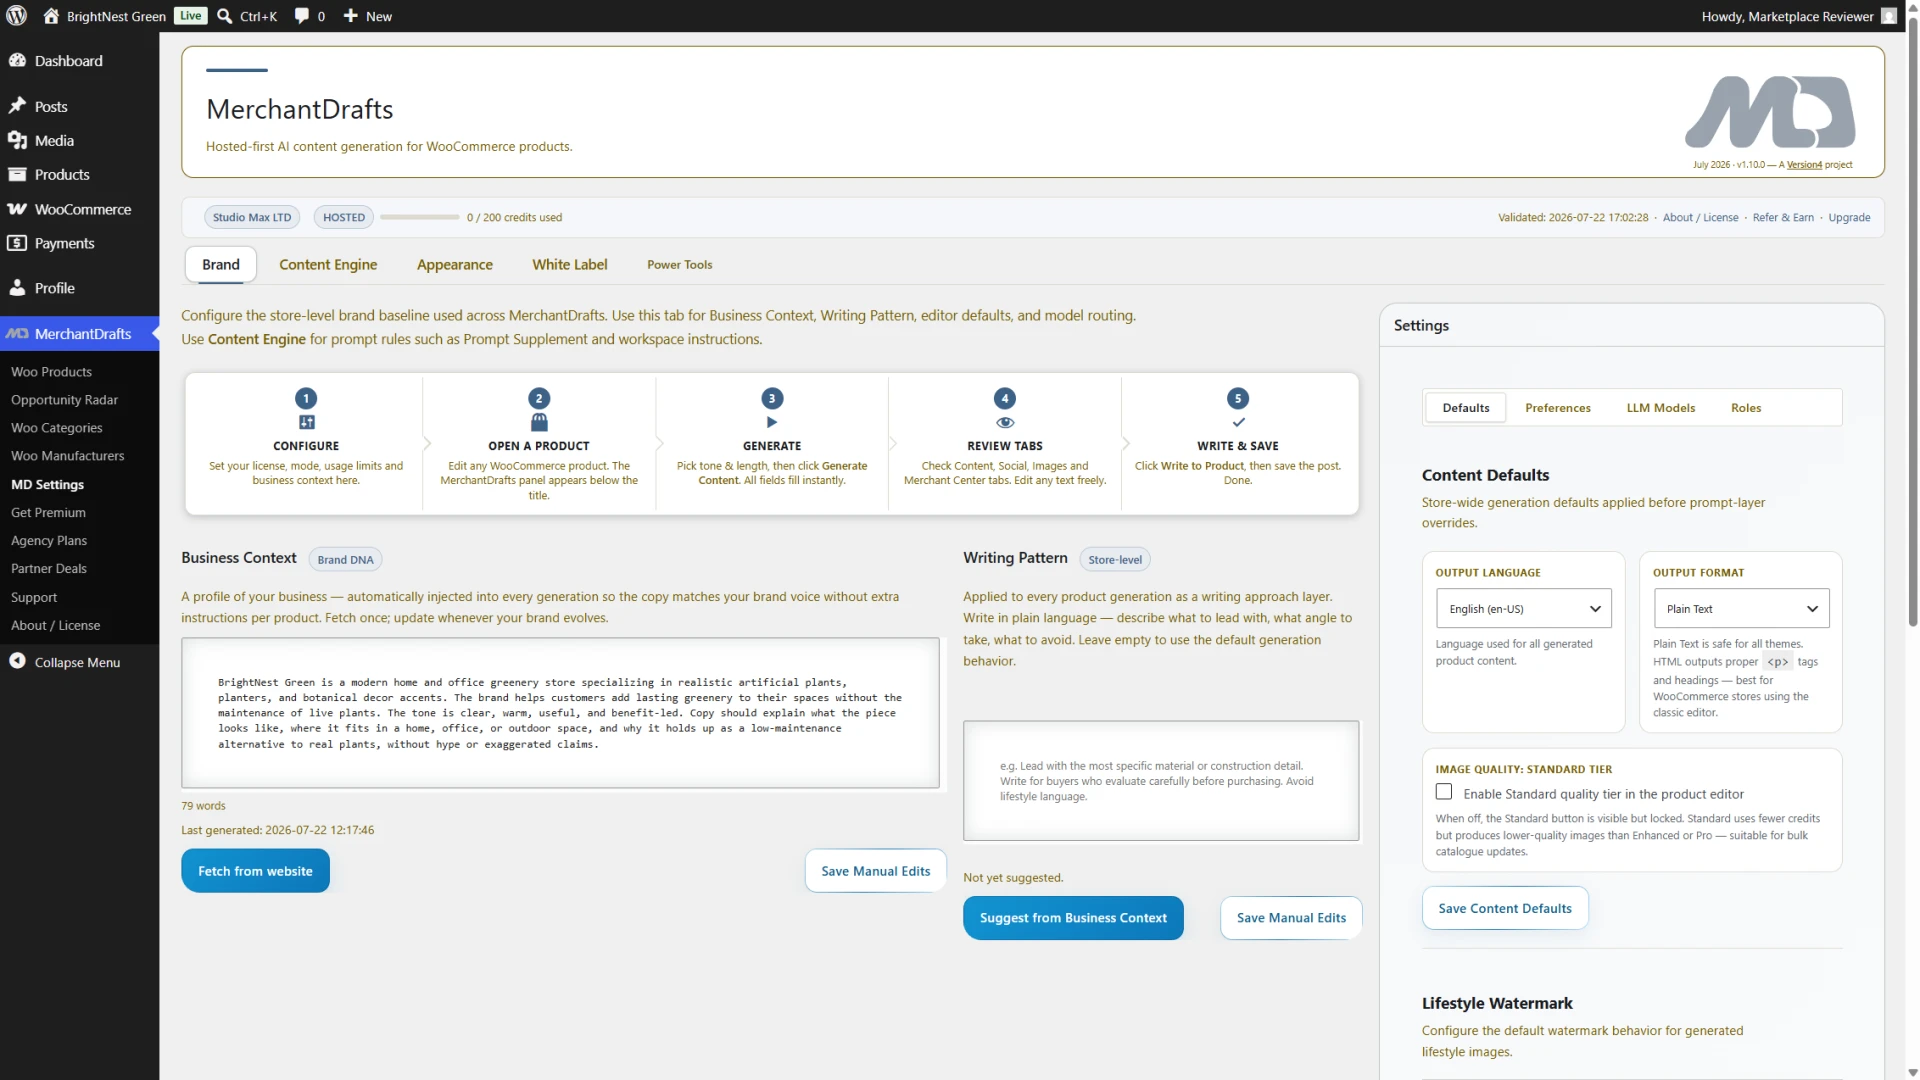The height and width of the screenshot is (1080, 1920).
Task: Click the Write & Save checkmark icon
Action: tap(1238, 422)
